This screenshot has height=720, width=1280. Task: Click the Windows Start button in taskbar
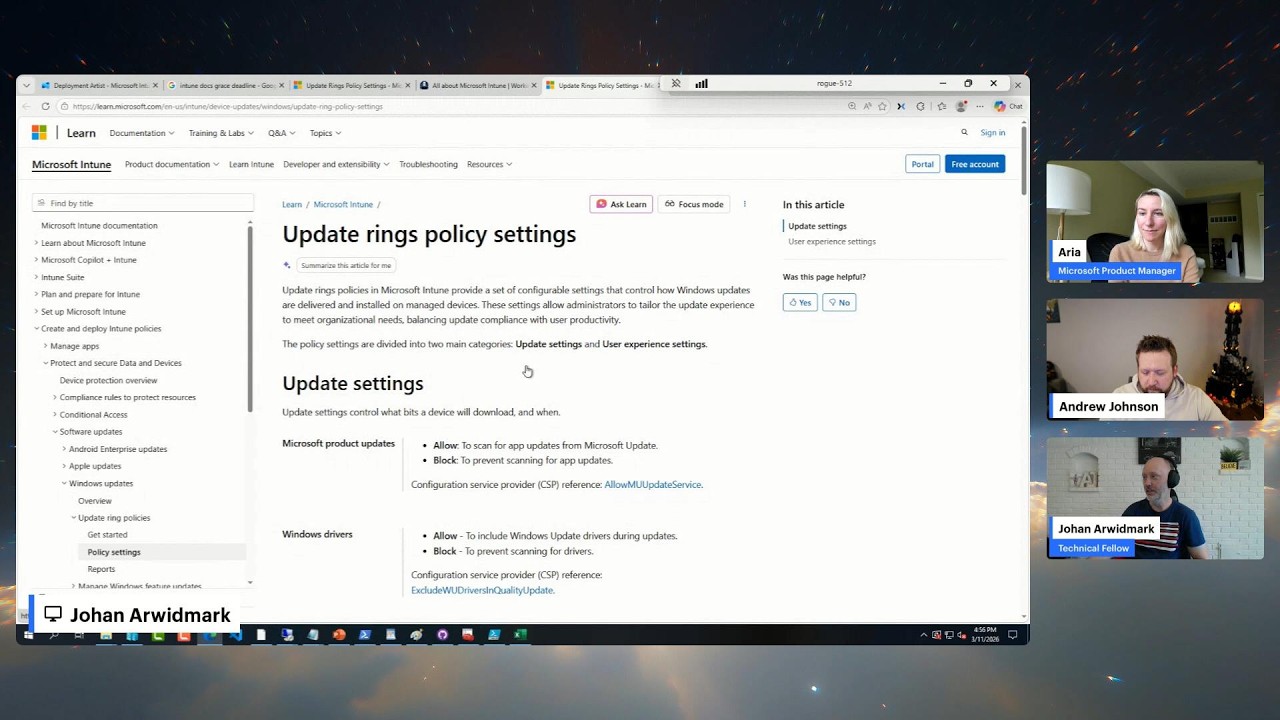pyautogui.click(x=28, y=634)
